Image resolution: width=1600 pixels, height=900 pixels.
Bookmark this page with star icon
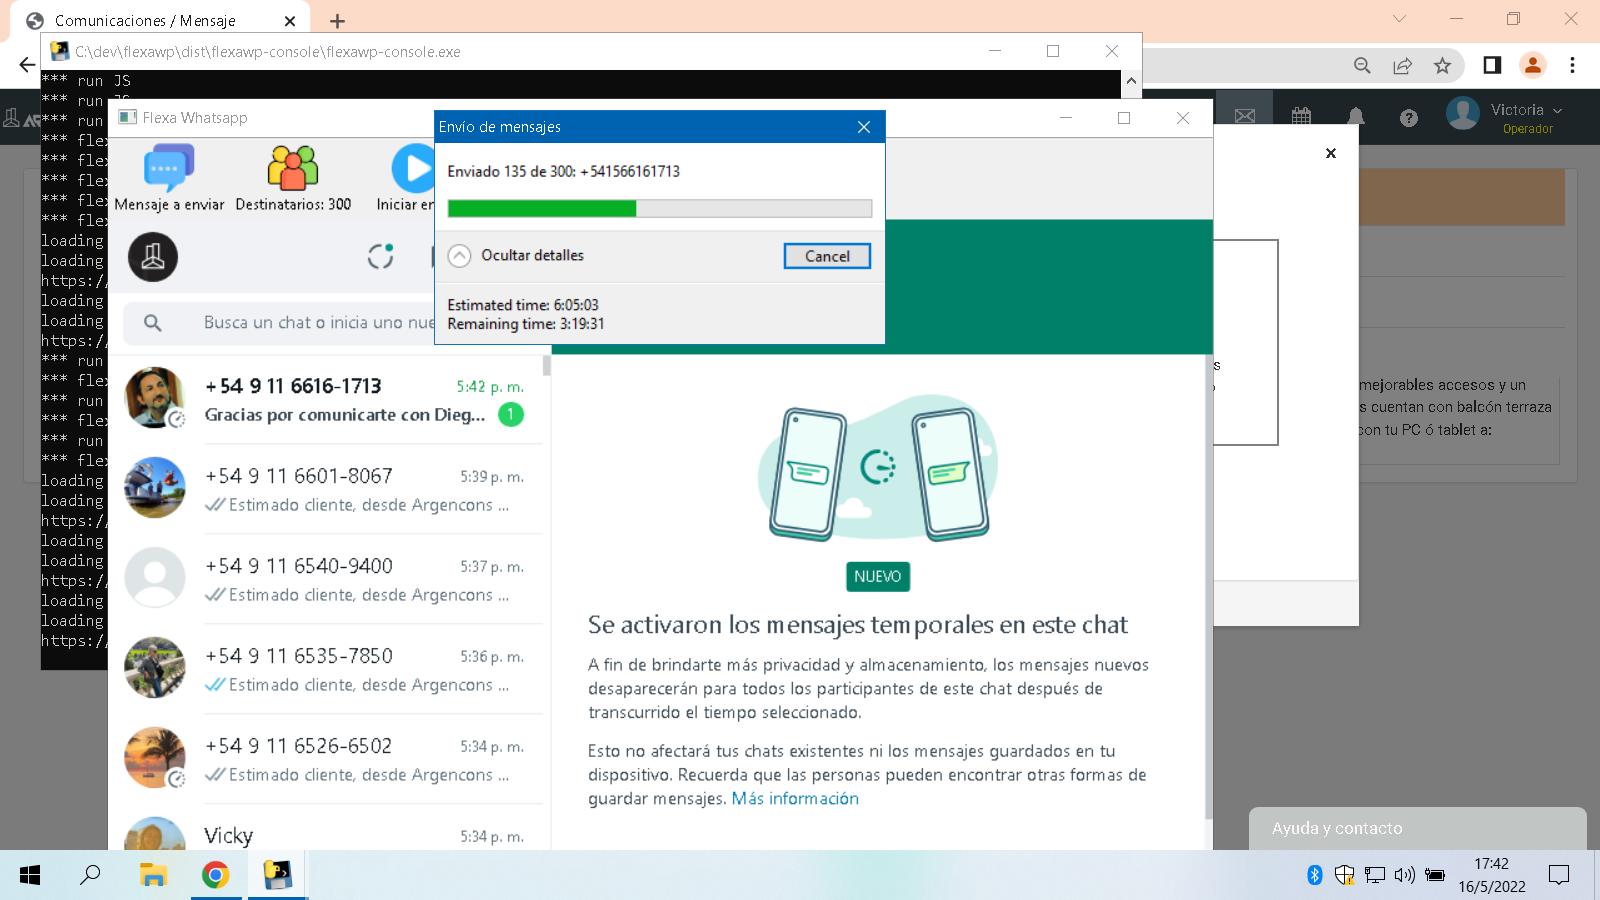pyautogui.click(x=1442, y=65)
